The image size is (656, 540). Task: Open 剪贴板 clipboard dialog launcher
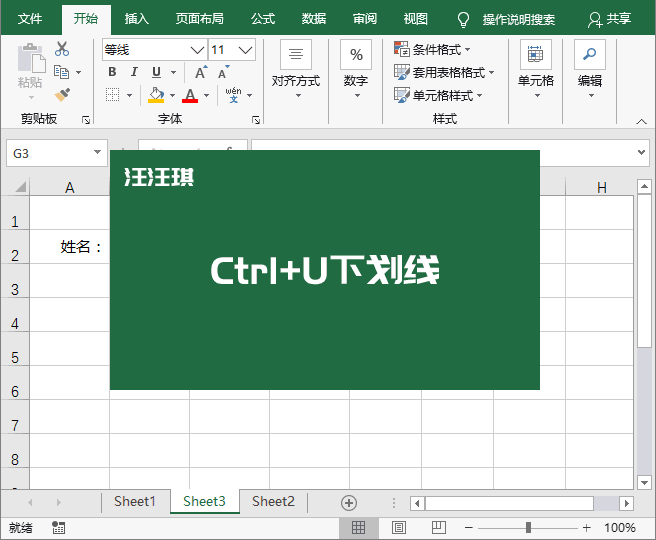click(x=86, y=120)
